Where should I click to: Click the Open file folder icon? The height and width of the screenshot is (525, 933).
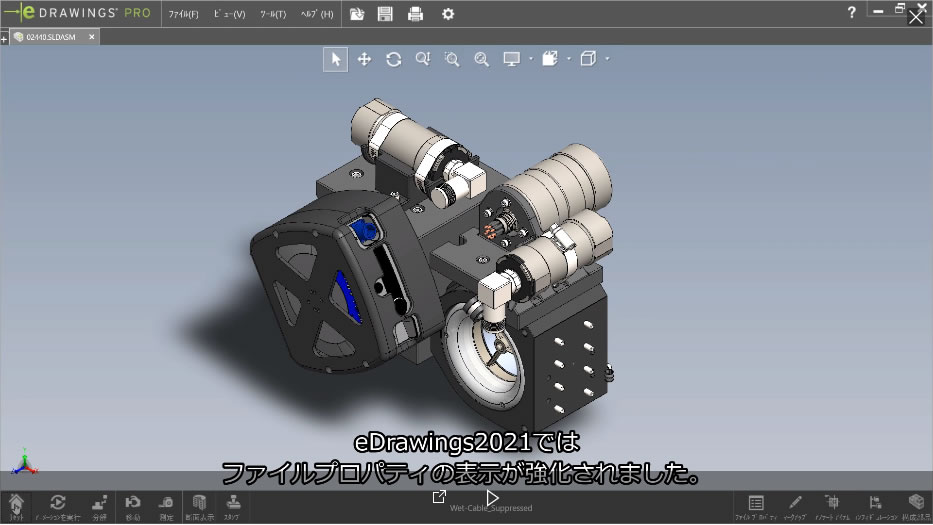357,14
